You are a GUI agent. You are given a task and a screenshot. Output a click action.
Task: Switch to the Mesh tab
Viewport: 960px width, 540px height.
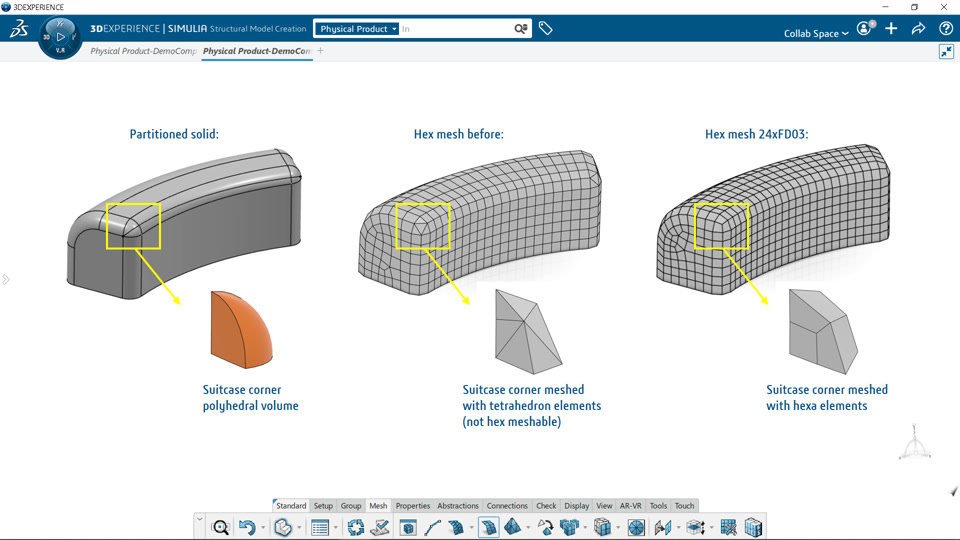click(378, 506)
